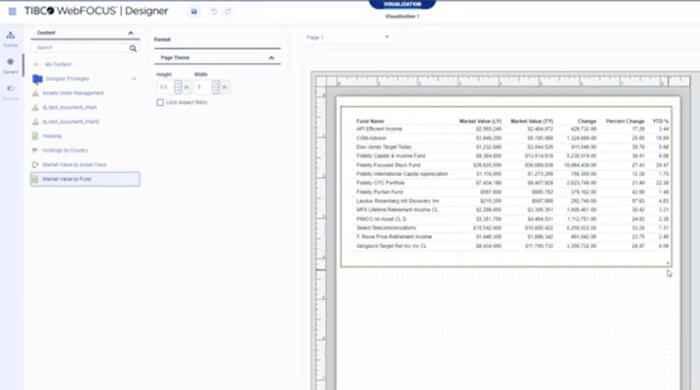Click the dj_test_document_chart item icon
Viewport: 700px width, 390px height.
click(x=36, y=107)
